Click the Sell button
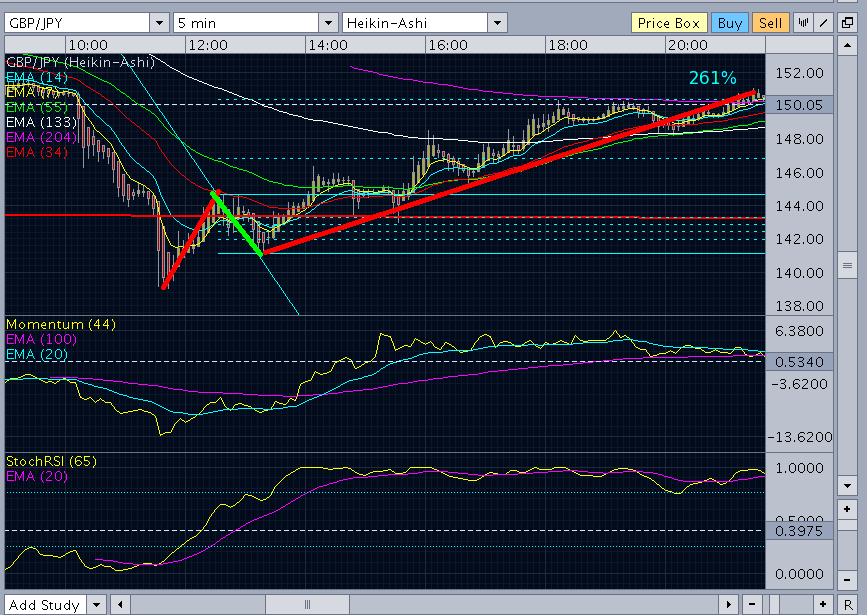 tap(770, 23)
